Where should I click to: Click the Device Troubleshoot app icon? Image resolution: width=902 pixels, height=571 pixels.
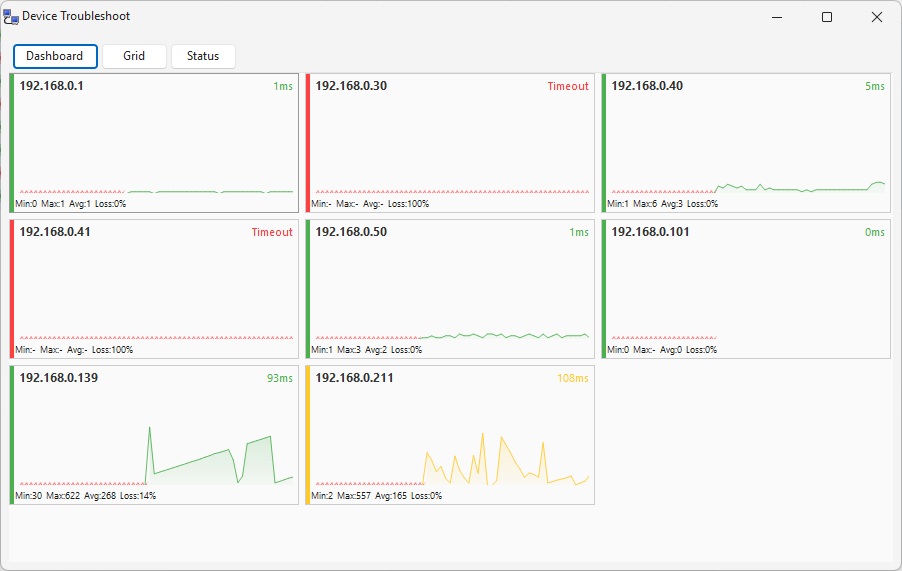11,17
